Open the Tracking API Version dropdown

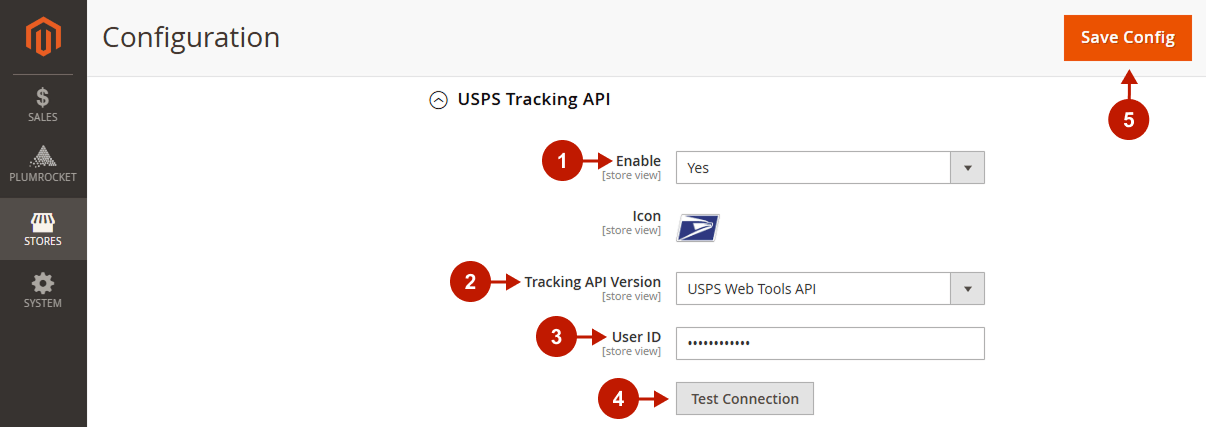point(830,289)
